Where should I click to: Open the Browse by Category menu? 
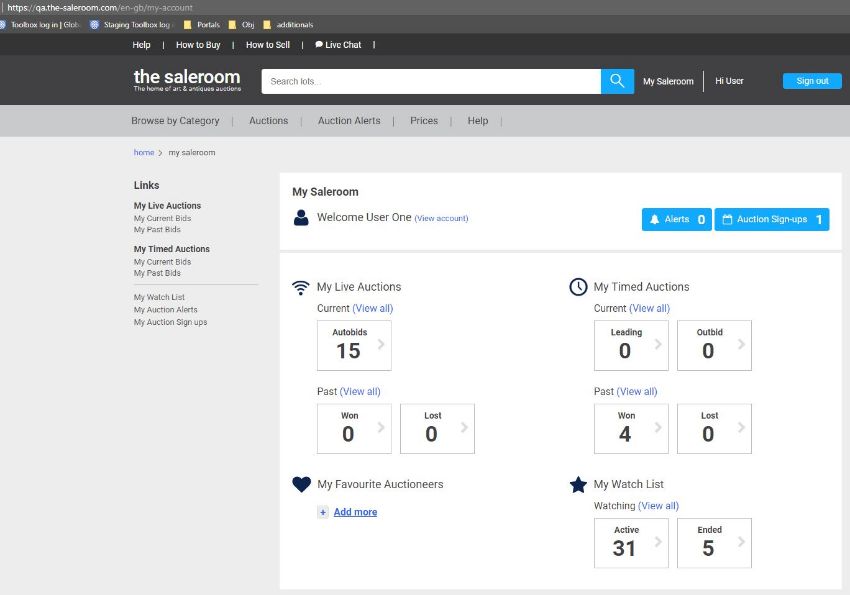pyautogui.click(x=175, y=121)
